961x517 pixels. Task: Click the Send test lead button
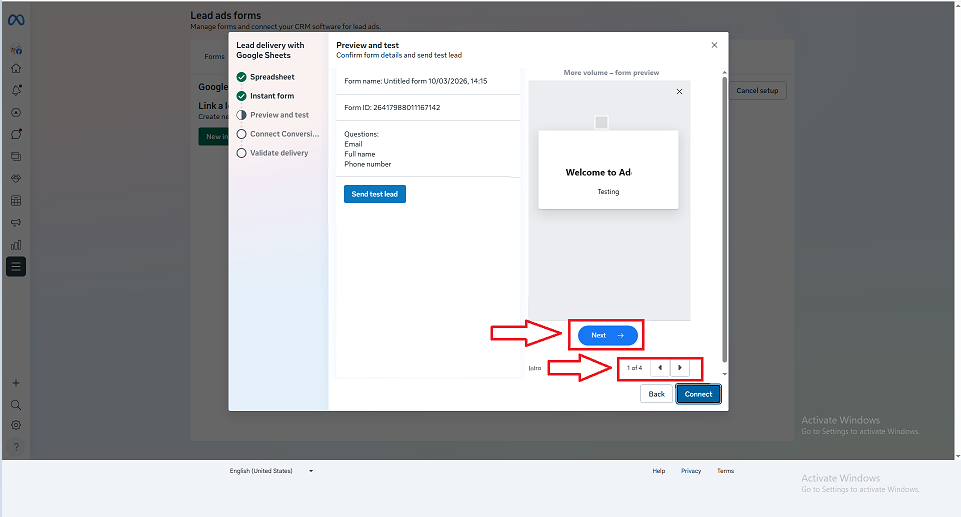375,194
